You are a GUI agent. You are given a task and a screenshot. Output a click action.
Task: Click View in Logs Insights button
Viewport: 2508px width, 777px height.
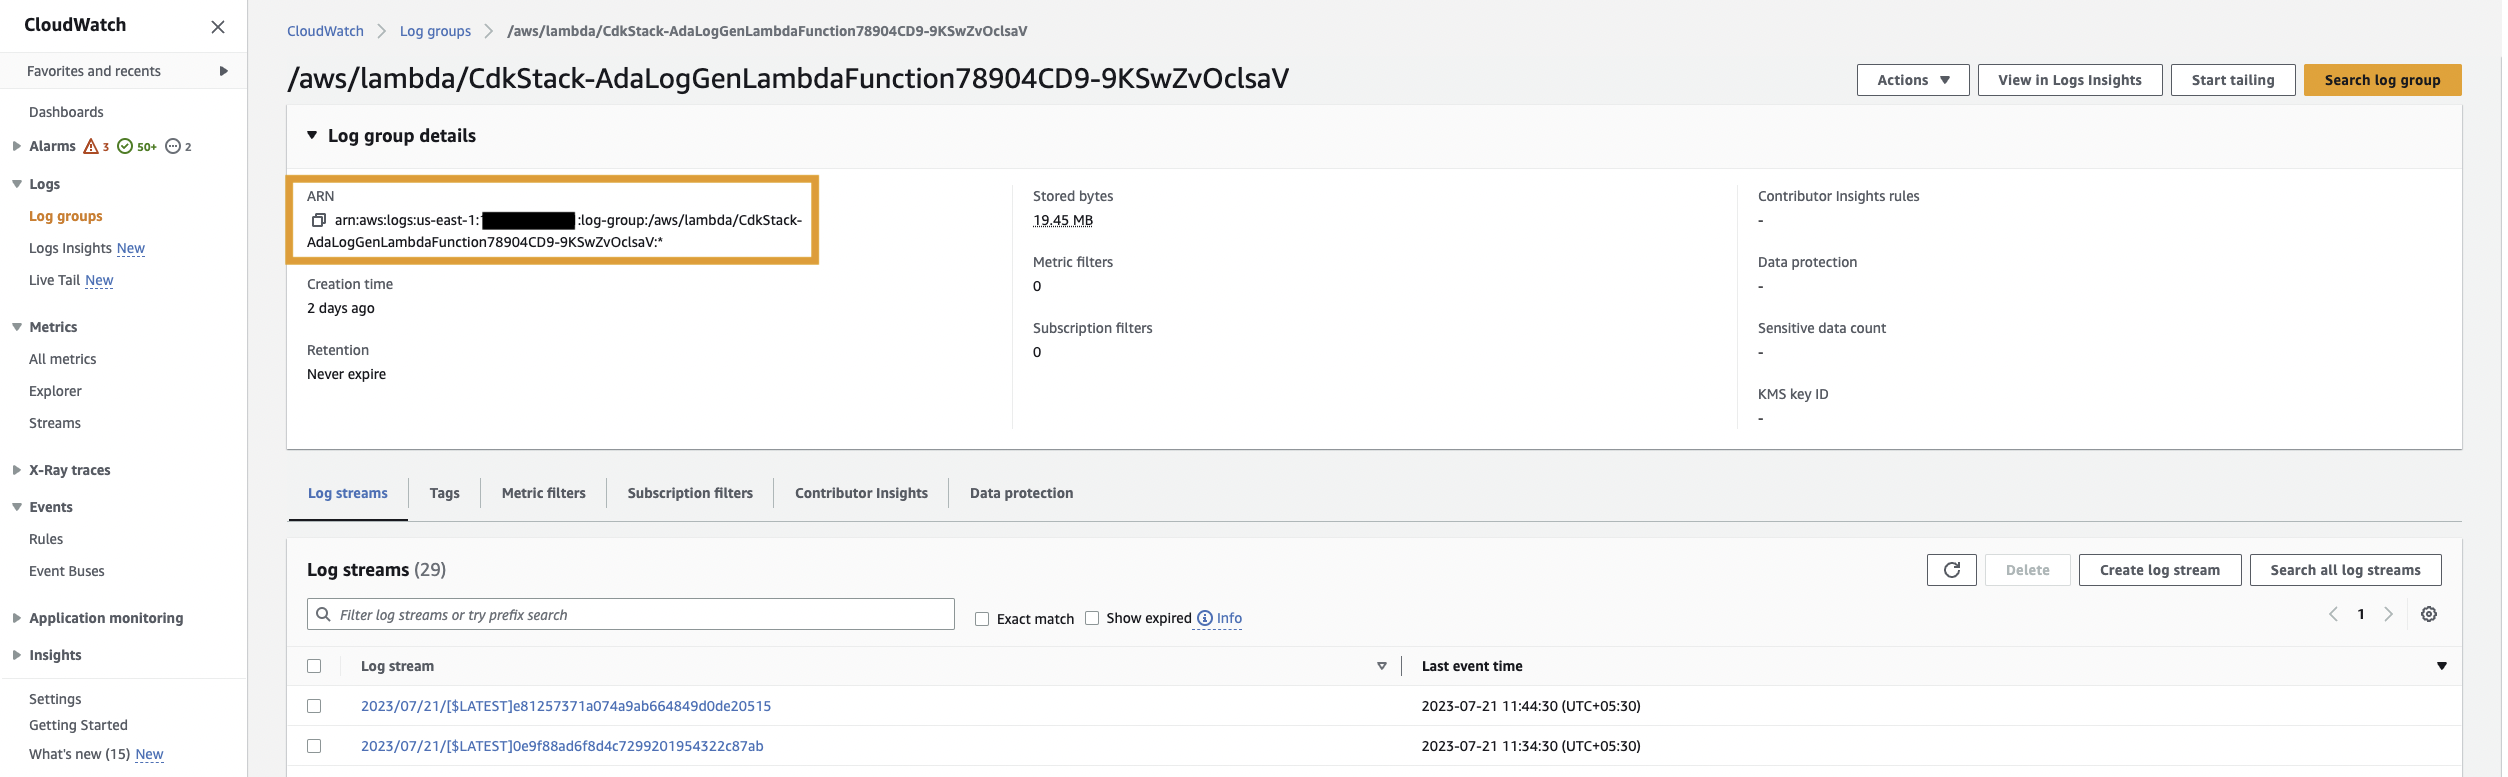[2070, 80]
